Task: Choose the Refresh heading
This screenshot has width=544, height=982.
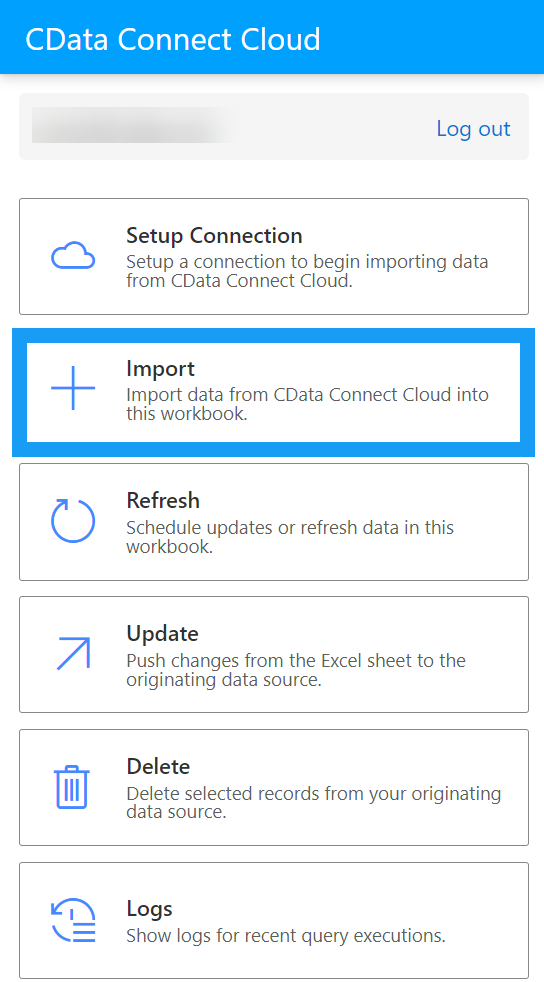Action: (x=163, y=500)
